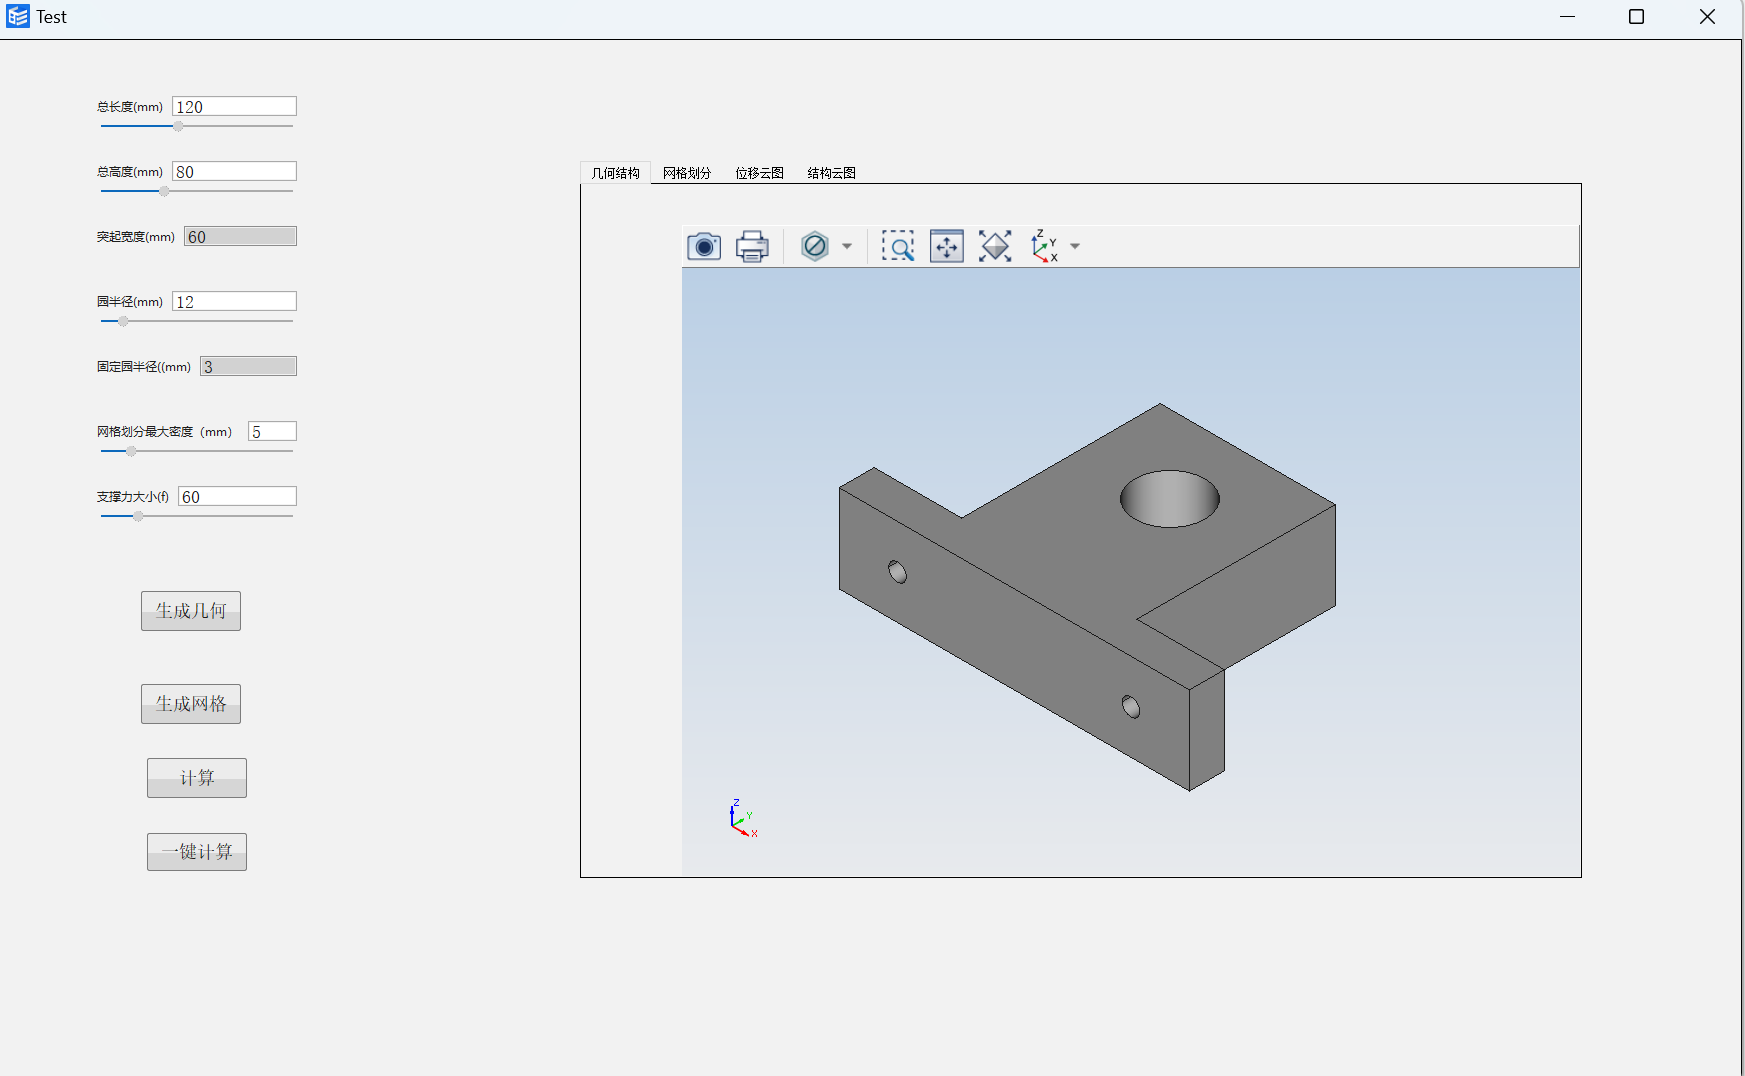The image size is (1745, 1076).
Task: Focus the 圆半径(mm) input field
Action: point(234,302)
